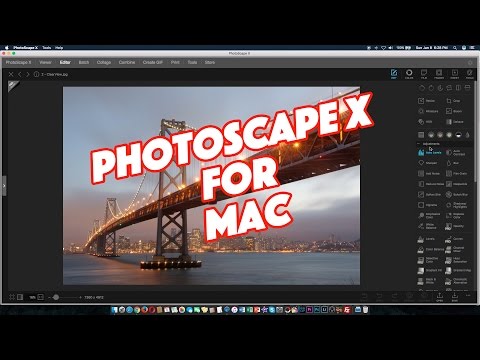Image resolution: width=480 pixels, height=360 pixels.
Task: Select the Film Grain adjustment
Action: point(456,173)
